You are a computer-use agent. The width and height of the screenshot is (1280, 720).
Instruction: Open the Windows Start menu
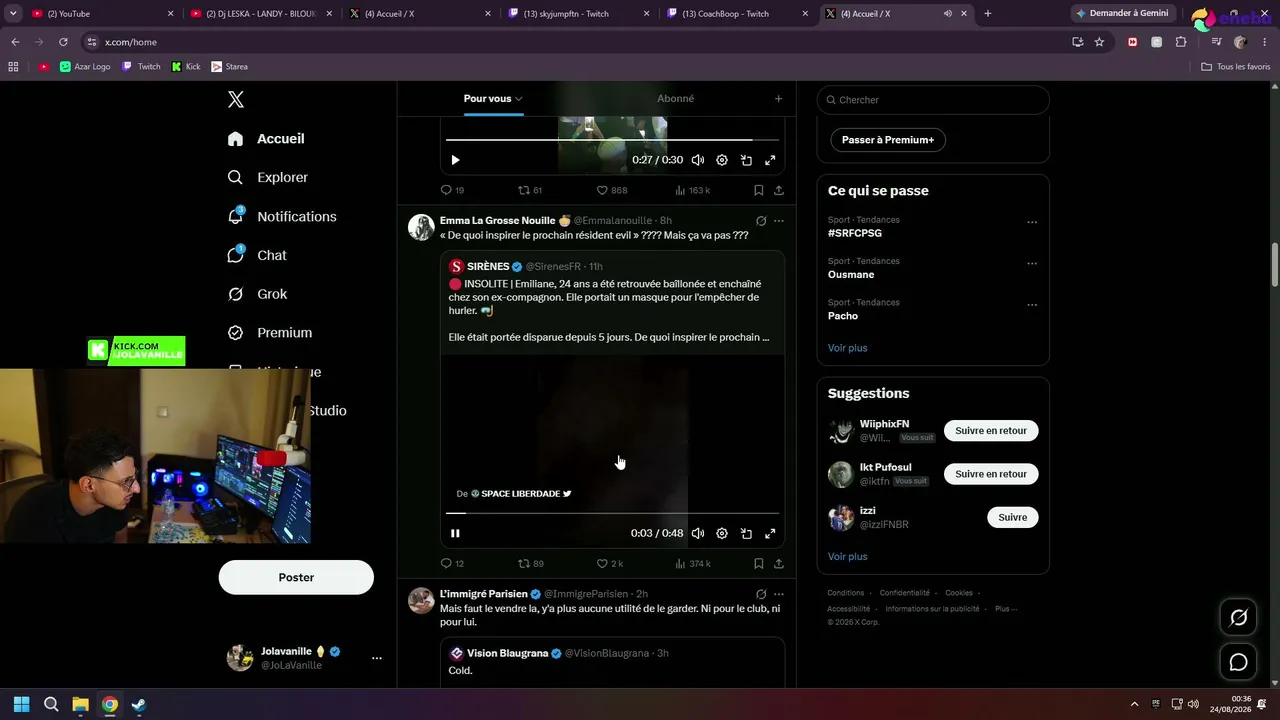pos(22,705)
